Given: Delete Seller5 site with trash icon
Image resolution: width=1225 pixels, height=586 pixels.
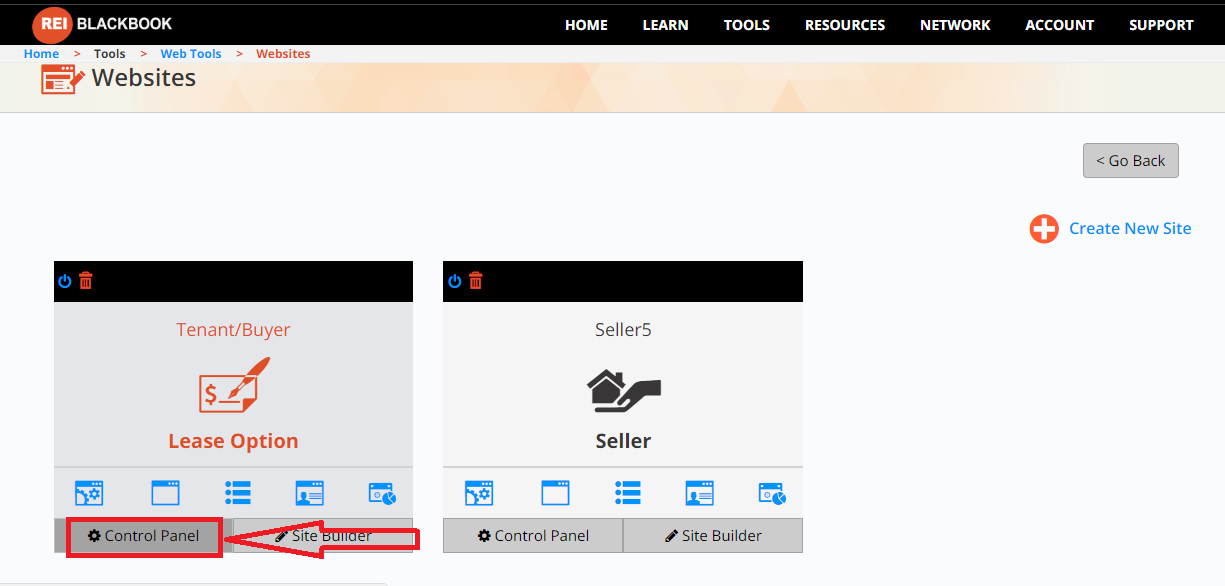Looking at the screenshot, I should point(476,281).
